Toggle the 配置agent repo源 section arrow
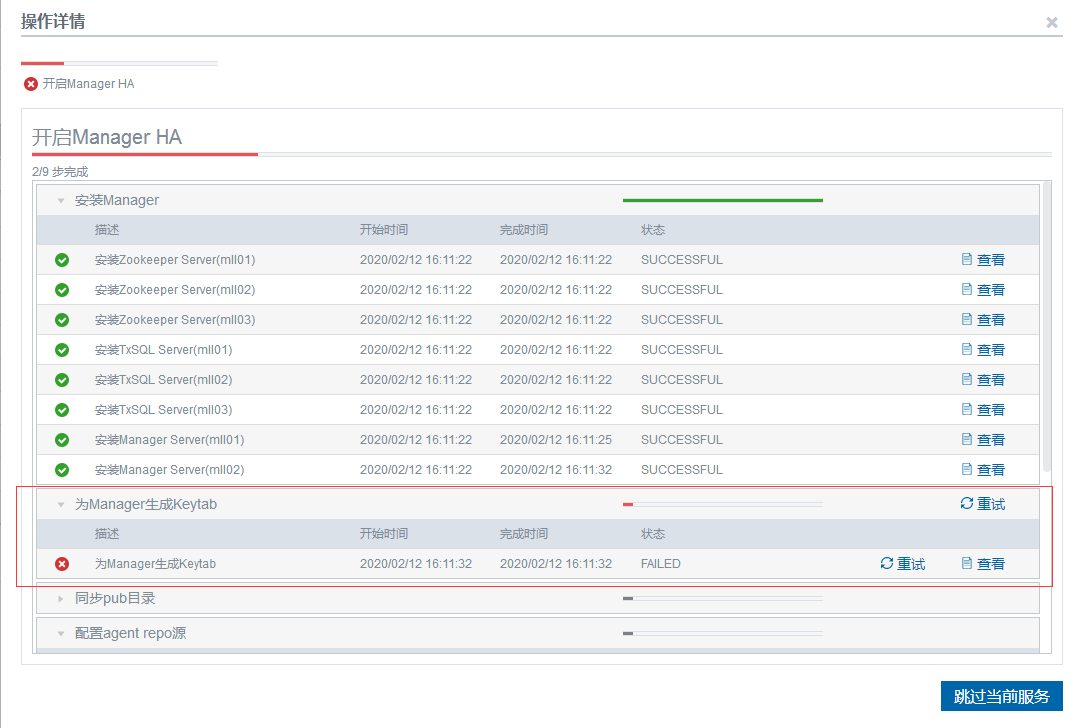The image size is (1074, 728). click(61, 634)
